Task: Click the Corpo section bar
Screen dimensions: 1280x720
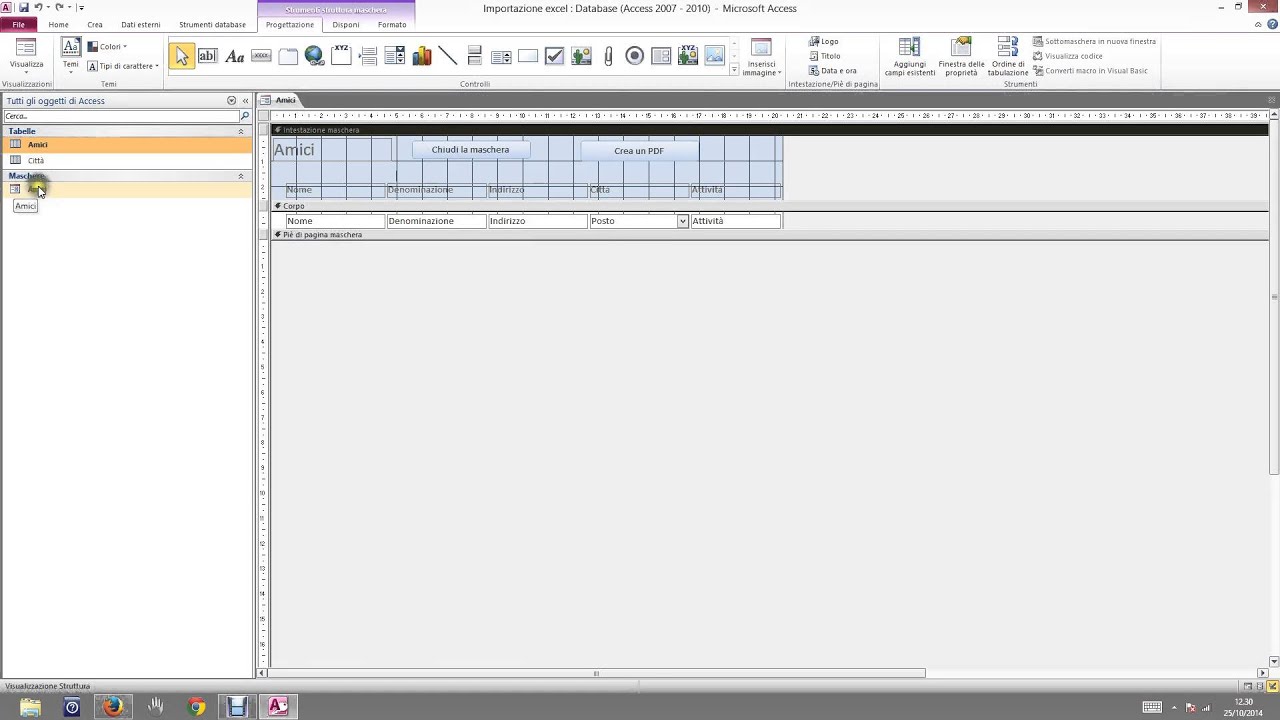Action: point(770,206)
